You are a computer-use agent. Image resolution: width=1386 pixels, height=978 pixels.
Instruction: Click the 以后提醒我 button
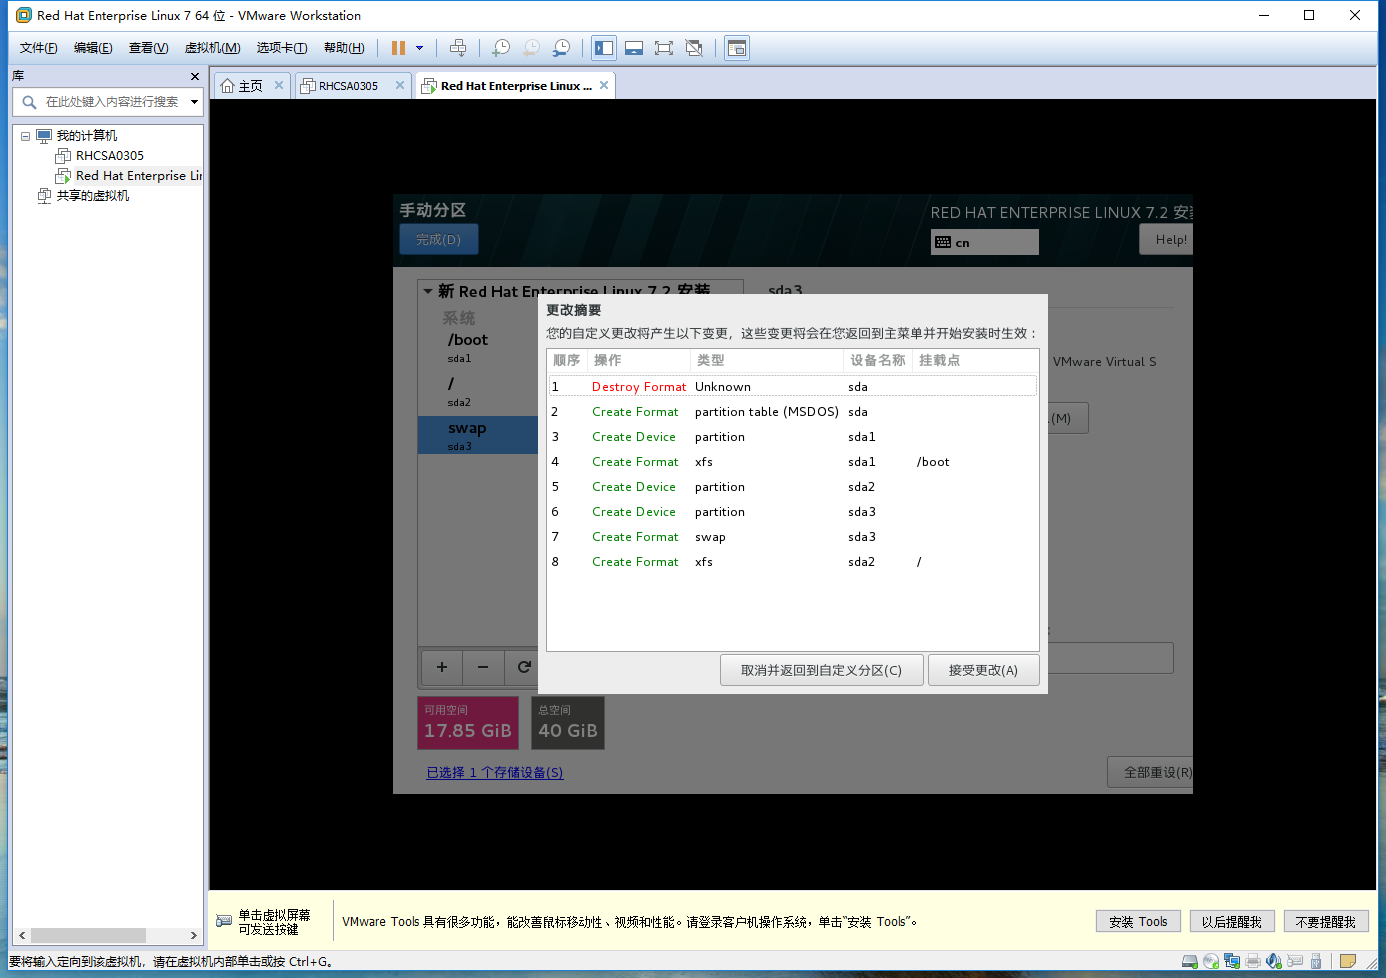click(x=1232, y=922)
